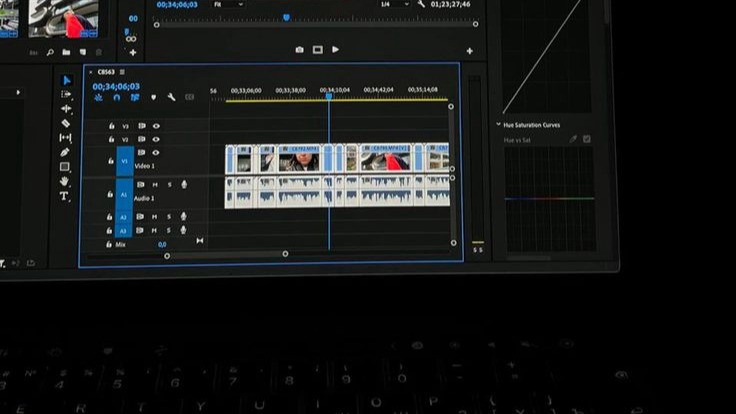This screenshot has width=736, height=414.
Task: Open the 1/4 playback resolution dropdown
Action: tap(394, 4)
